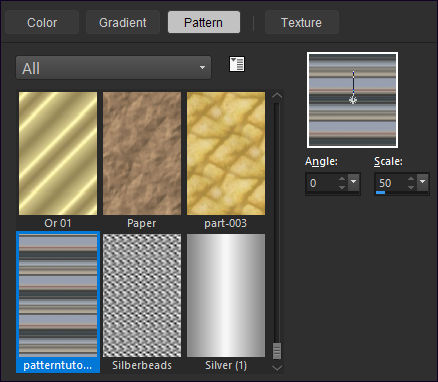Viewport: 438px width, 382px height.
Task: Click the Paper label text
Action: tap(142, 223)
